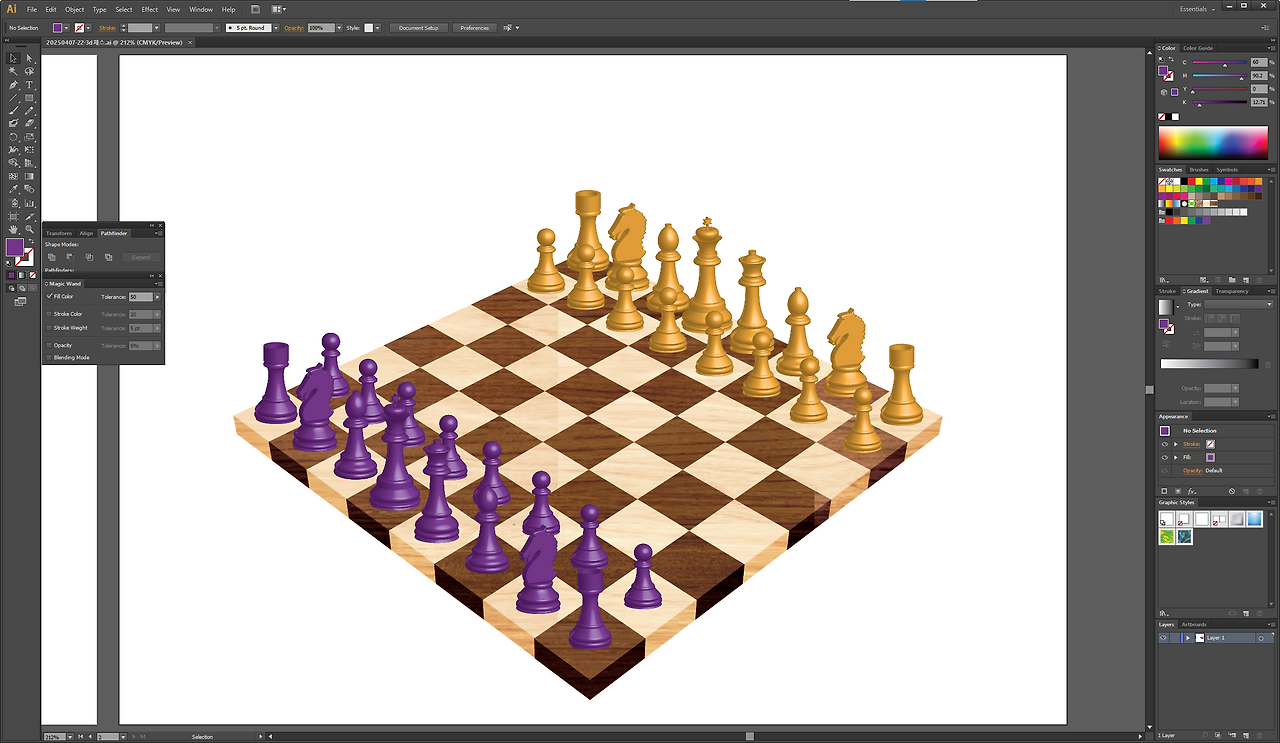Click the K value field in Color panel
1280x743 pixels.
point(1258,102)
